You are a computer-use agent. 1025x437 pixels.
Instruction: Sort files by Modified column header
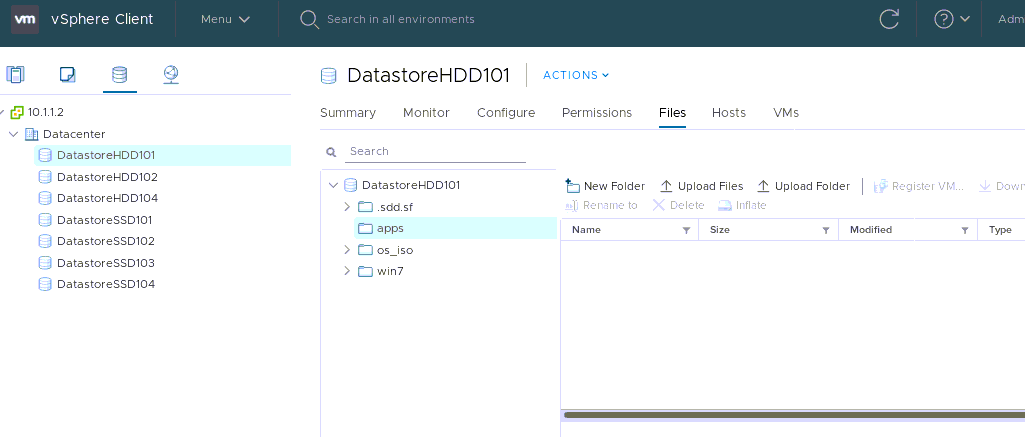point(871,230)
